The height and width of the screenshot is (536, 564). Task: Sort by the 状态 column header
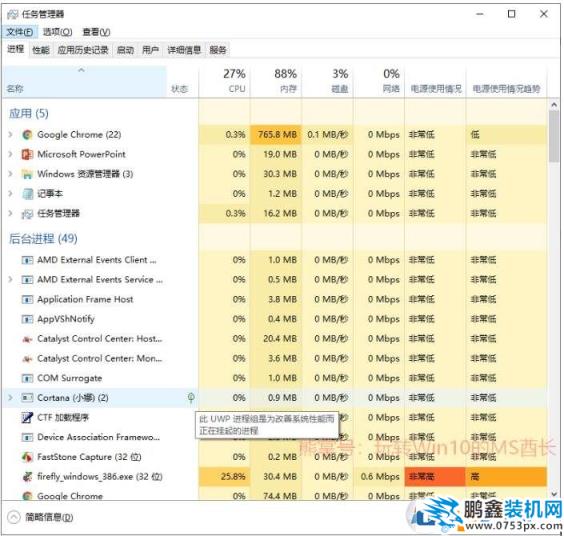[x=182, y=82]
